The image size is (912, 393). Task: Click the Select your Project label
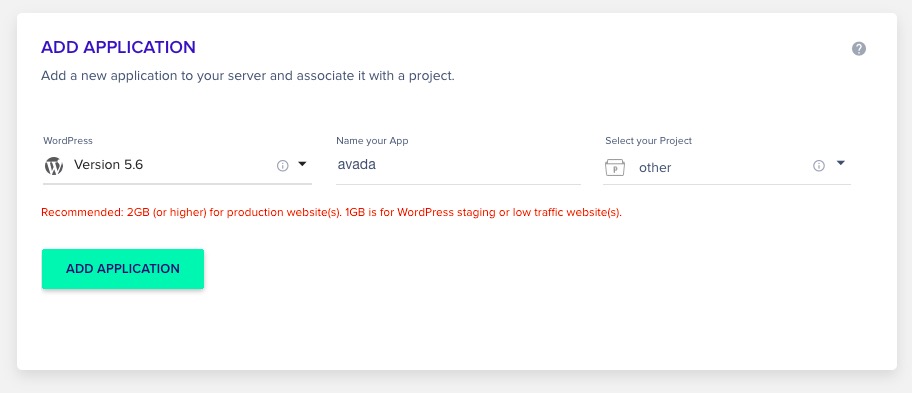[649, 141]
